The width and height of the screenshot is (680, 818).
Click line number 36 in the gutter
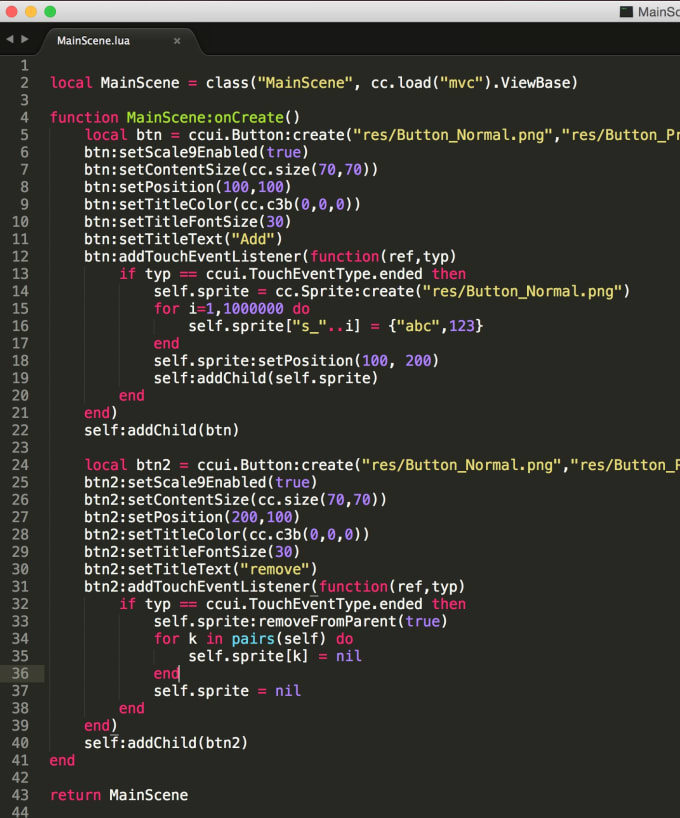click(x=20, y=673)
